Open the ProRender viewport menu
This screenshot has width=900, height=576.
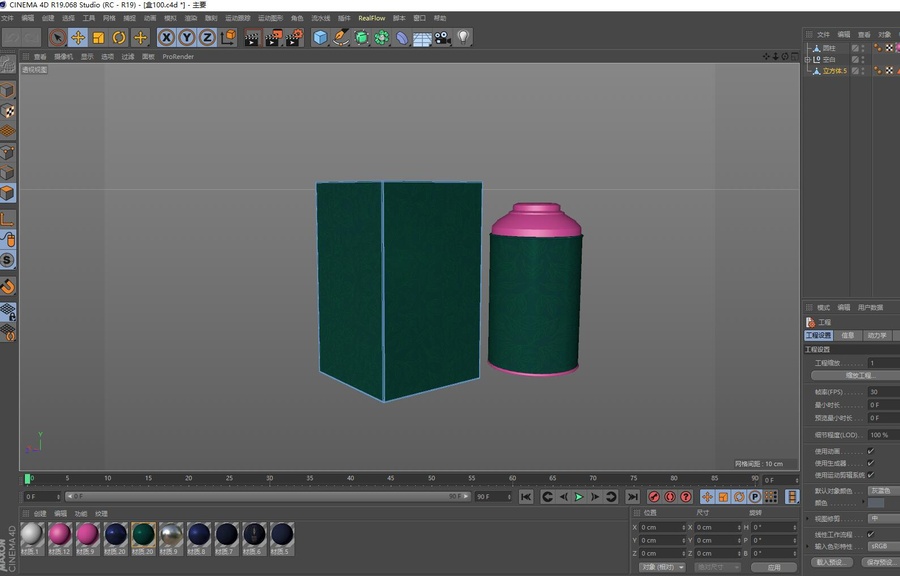tap(178, 57)
